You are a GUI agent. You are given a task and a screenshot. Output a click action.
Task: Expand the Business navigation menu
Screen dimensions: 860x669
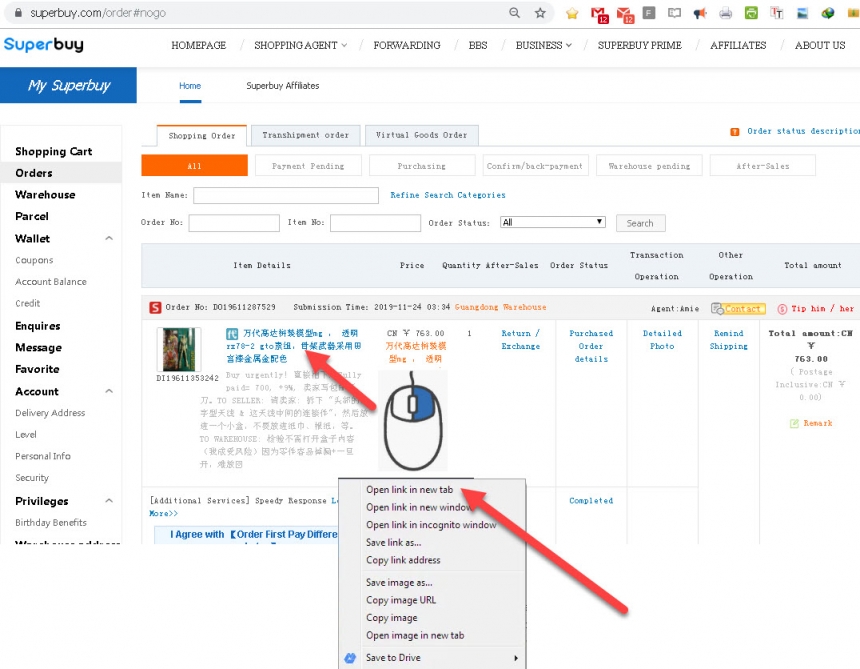point(544,45)
